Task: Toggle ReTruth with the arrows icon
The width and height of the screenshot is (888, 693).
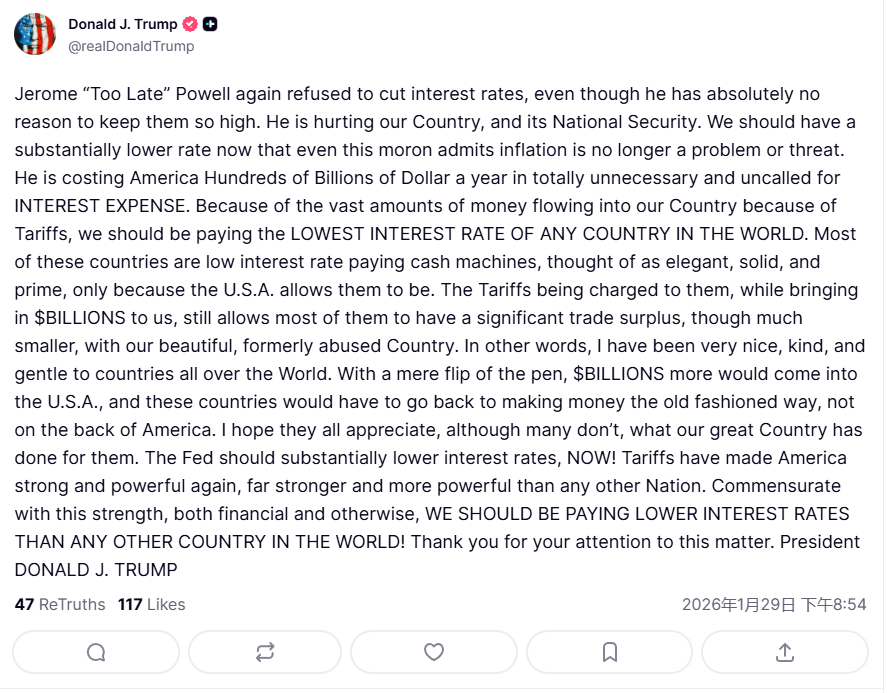Action: (265, 652)
